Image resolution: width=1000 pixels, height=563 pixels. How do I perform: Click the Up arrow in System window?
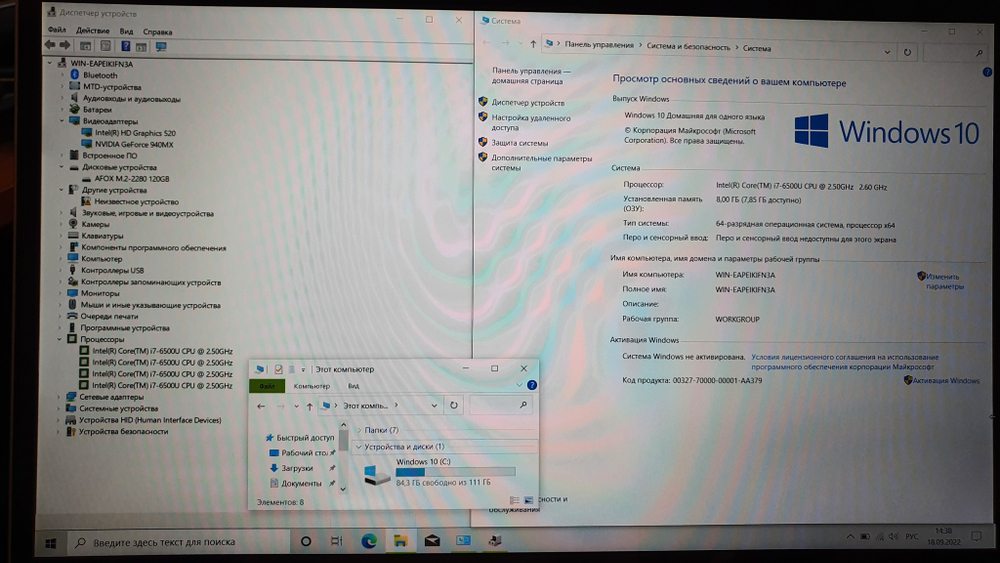(533, 43)
